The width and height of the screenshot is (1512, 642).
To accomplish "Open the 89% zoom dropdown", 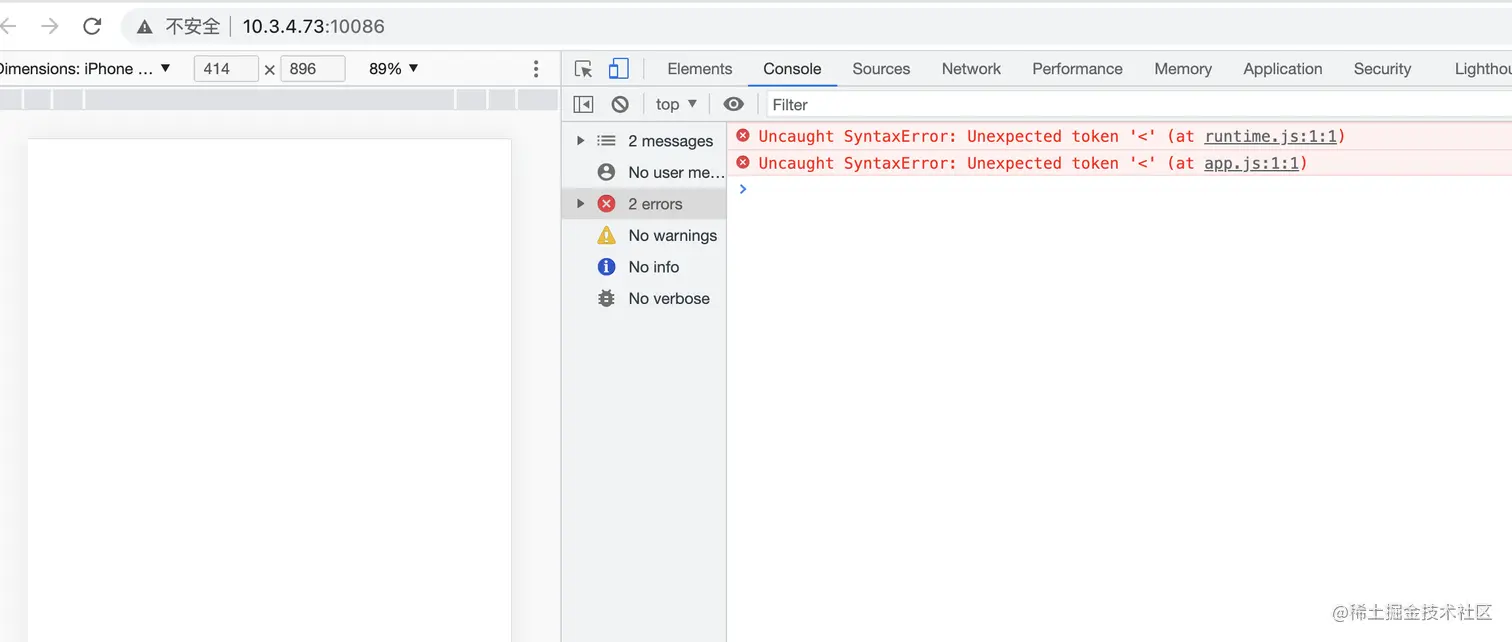I will click(x=394, y=69).
